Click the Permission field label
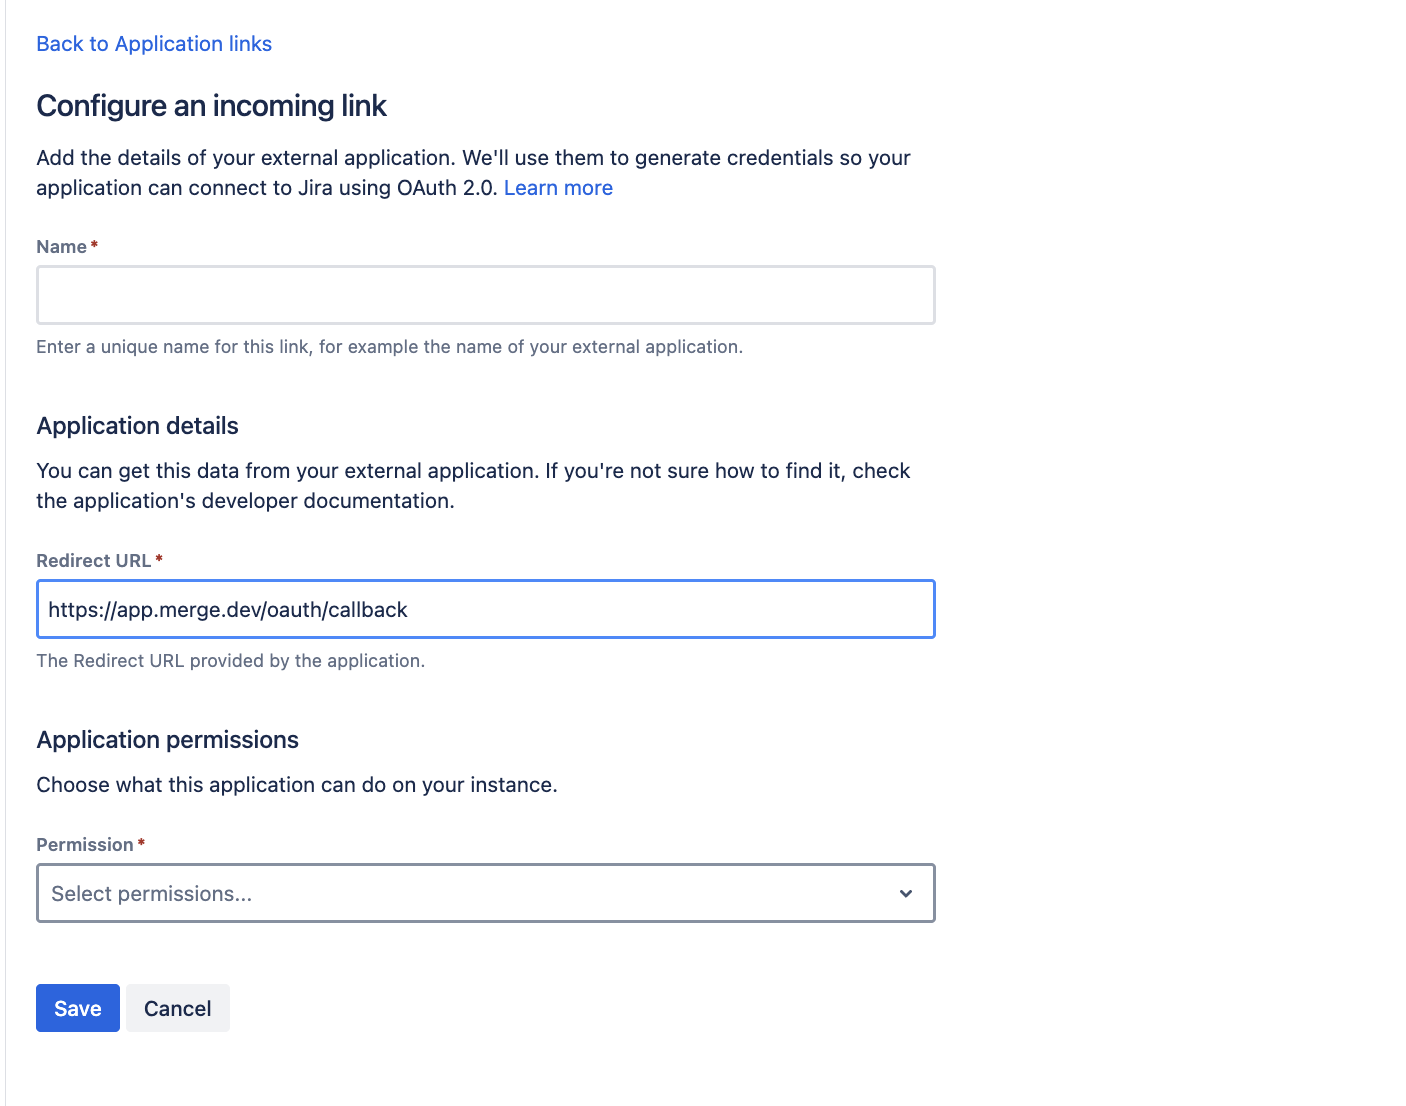1406x1106 pixels. 85,845
